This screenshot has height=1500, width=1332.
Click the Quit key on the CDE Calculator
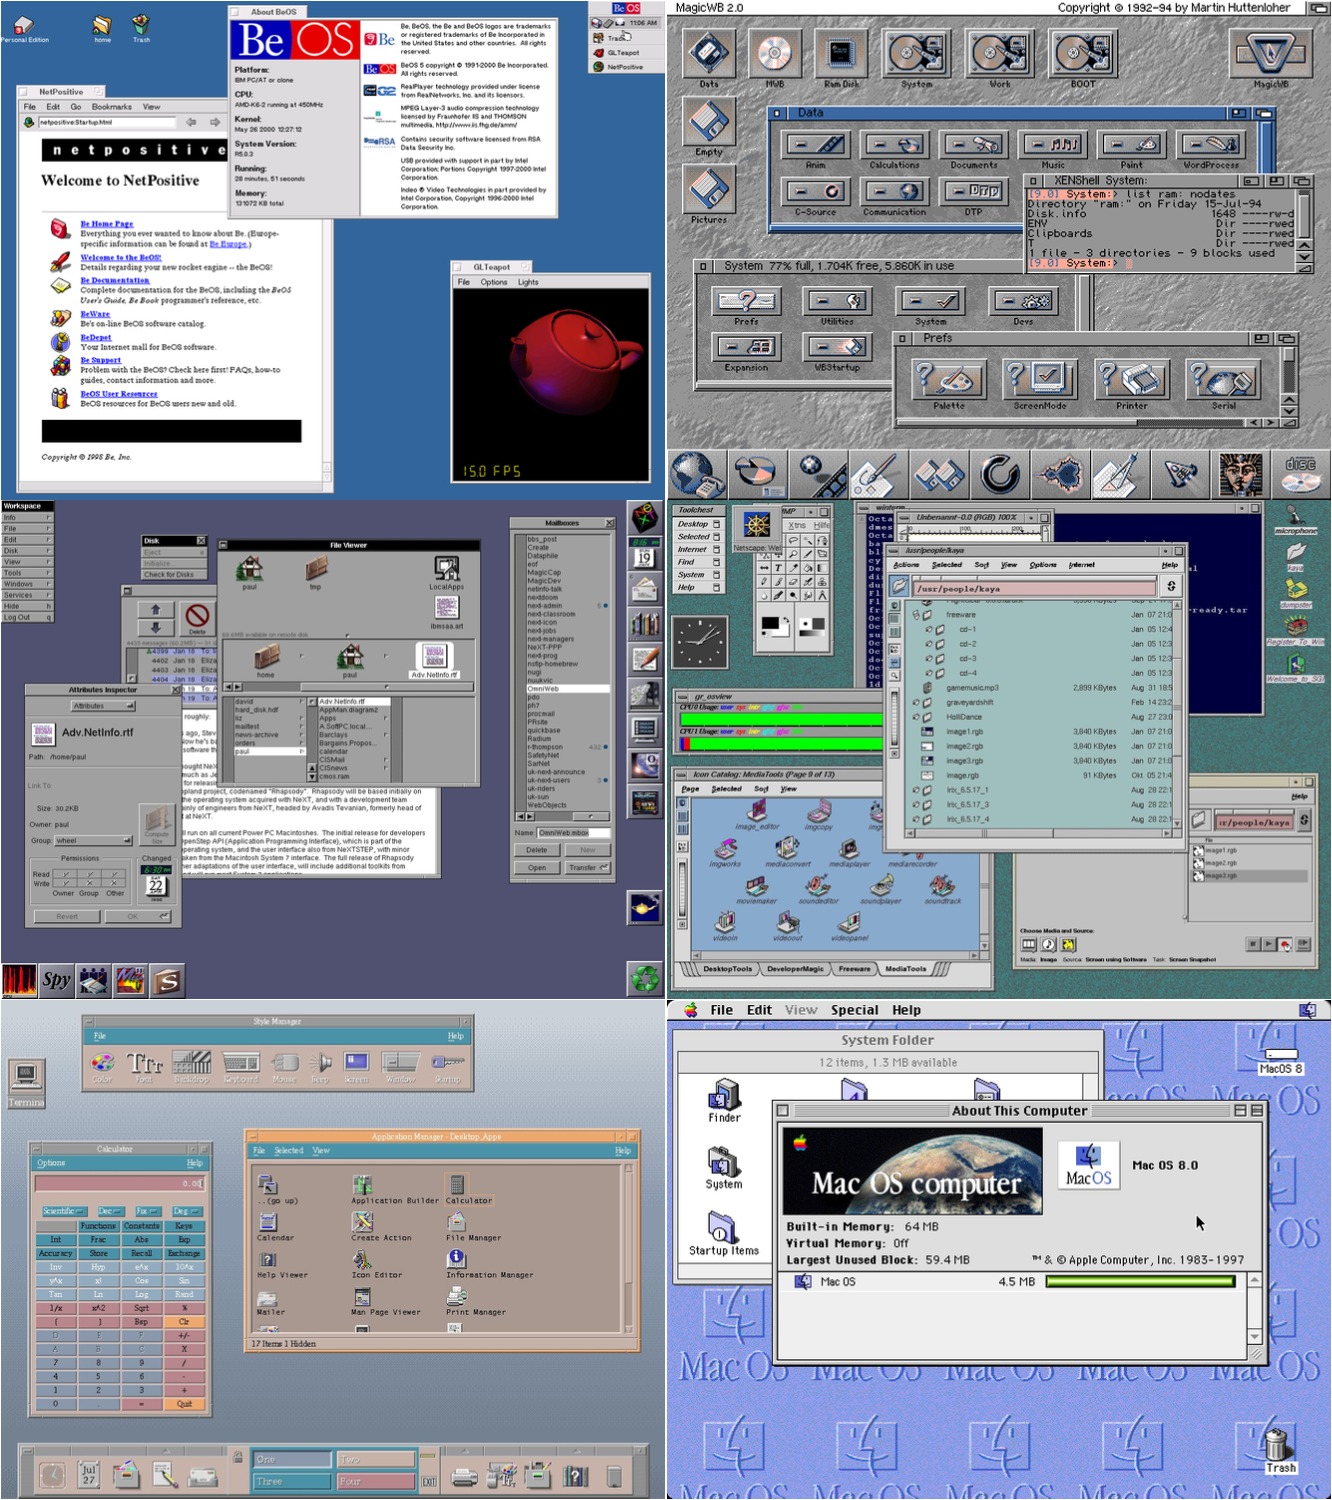[184, 1403]
